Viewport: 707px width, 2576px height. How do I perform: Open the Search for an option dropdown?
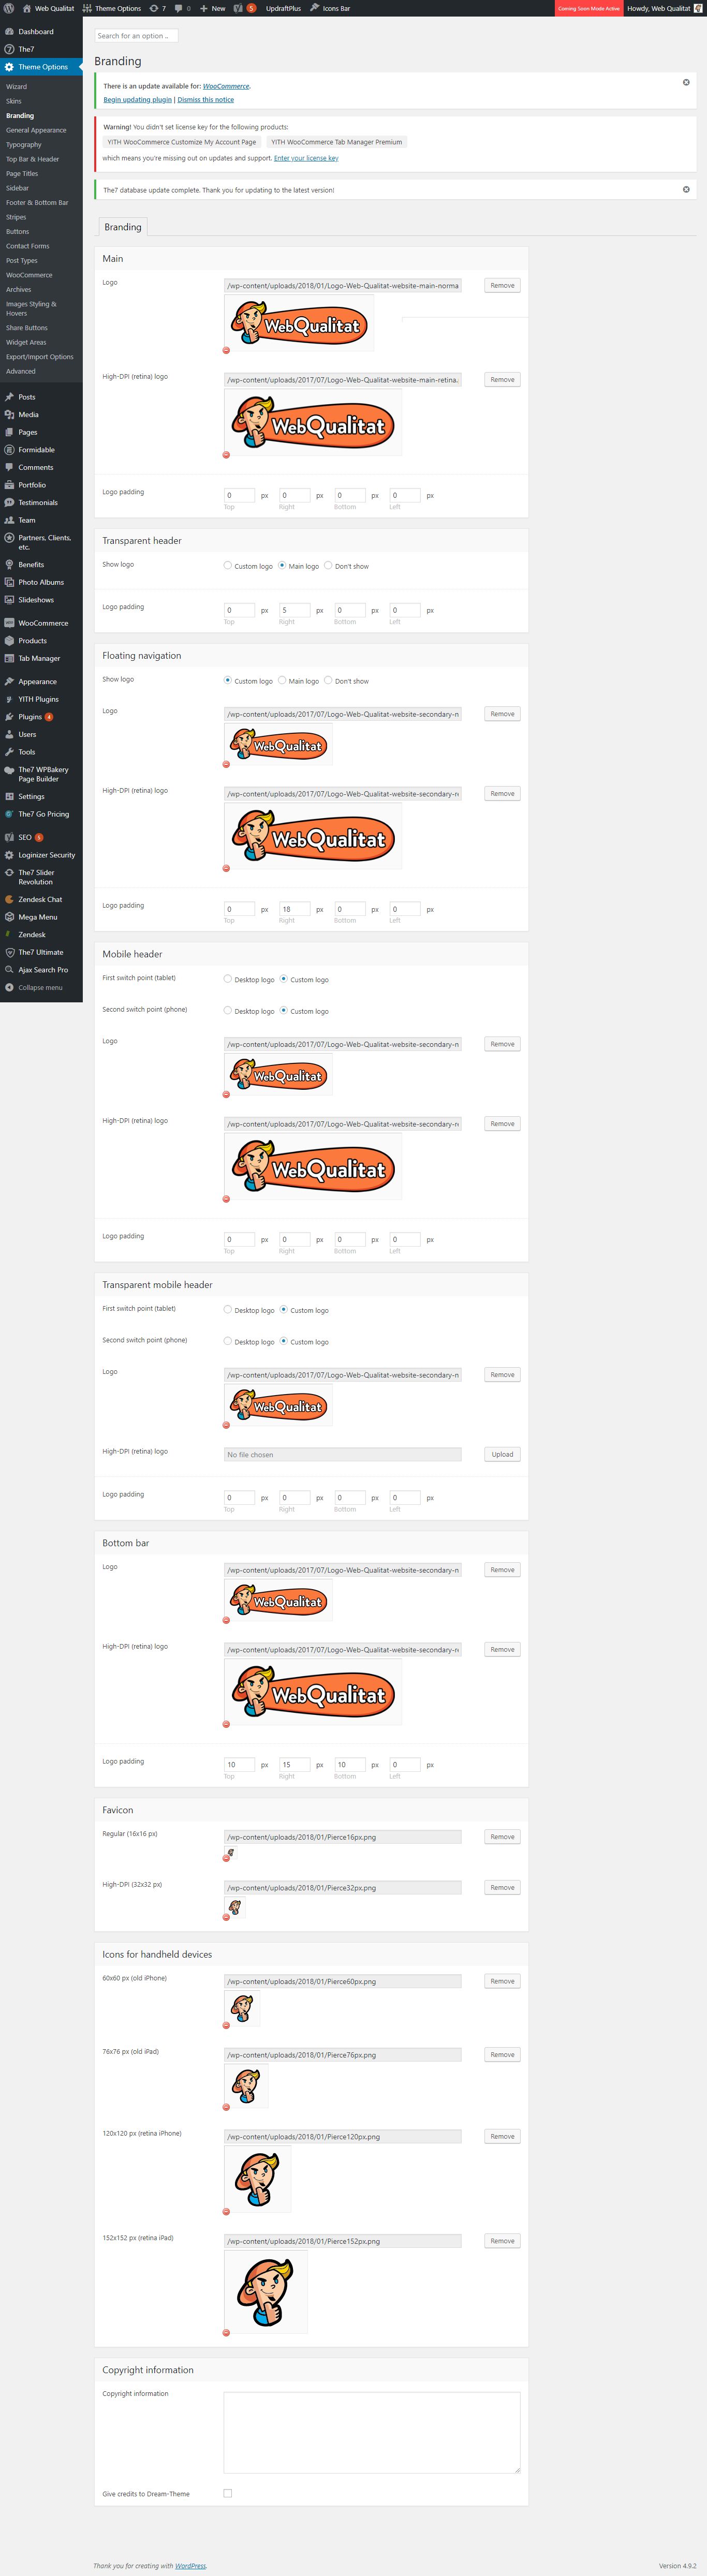pos(136,36)
